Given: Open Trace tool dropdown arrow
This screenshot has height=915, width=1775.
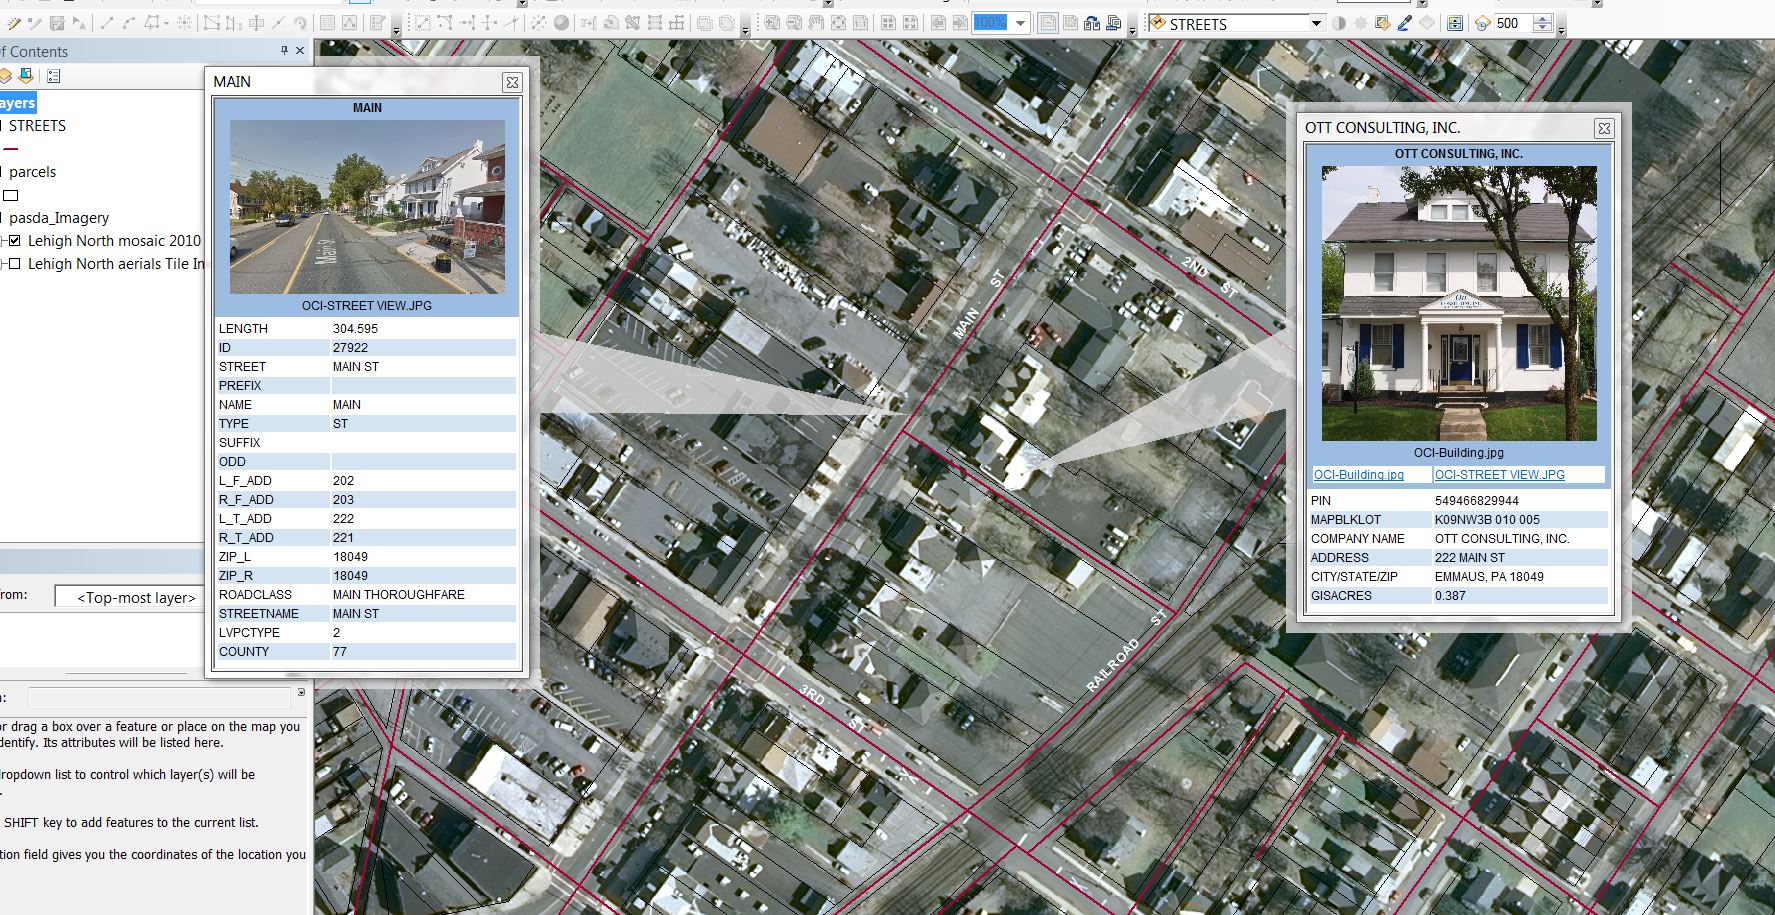Looking at the screenshot, I should coord(167,24).
